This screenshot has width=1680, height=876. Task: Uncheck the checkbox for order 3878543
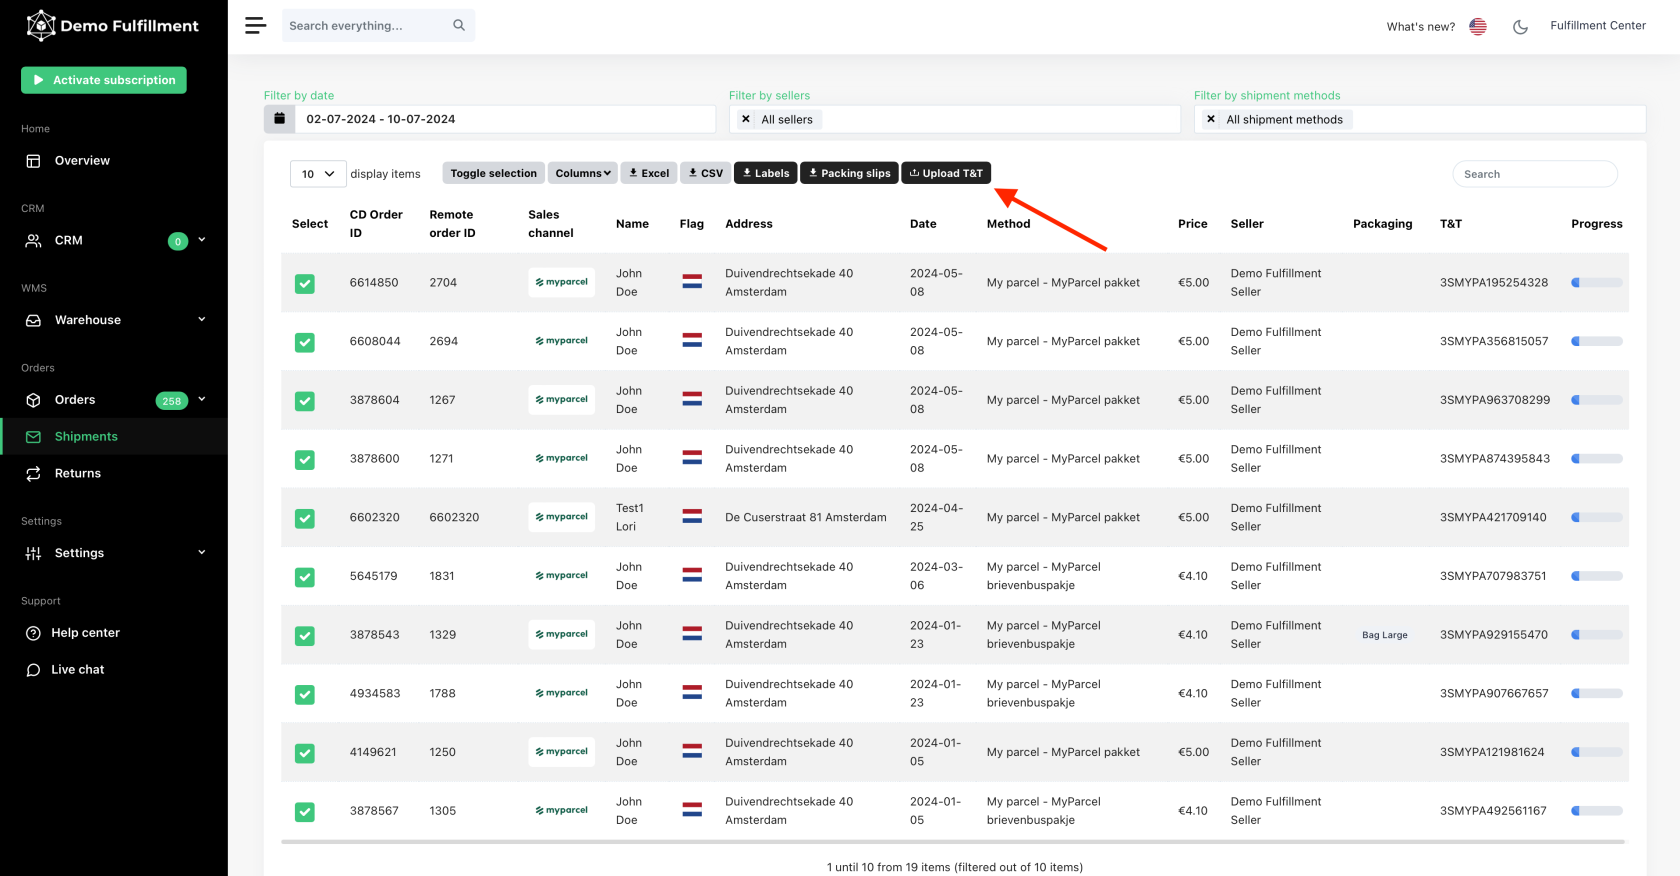tap(305, 636)
